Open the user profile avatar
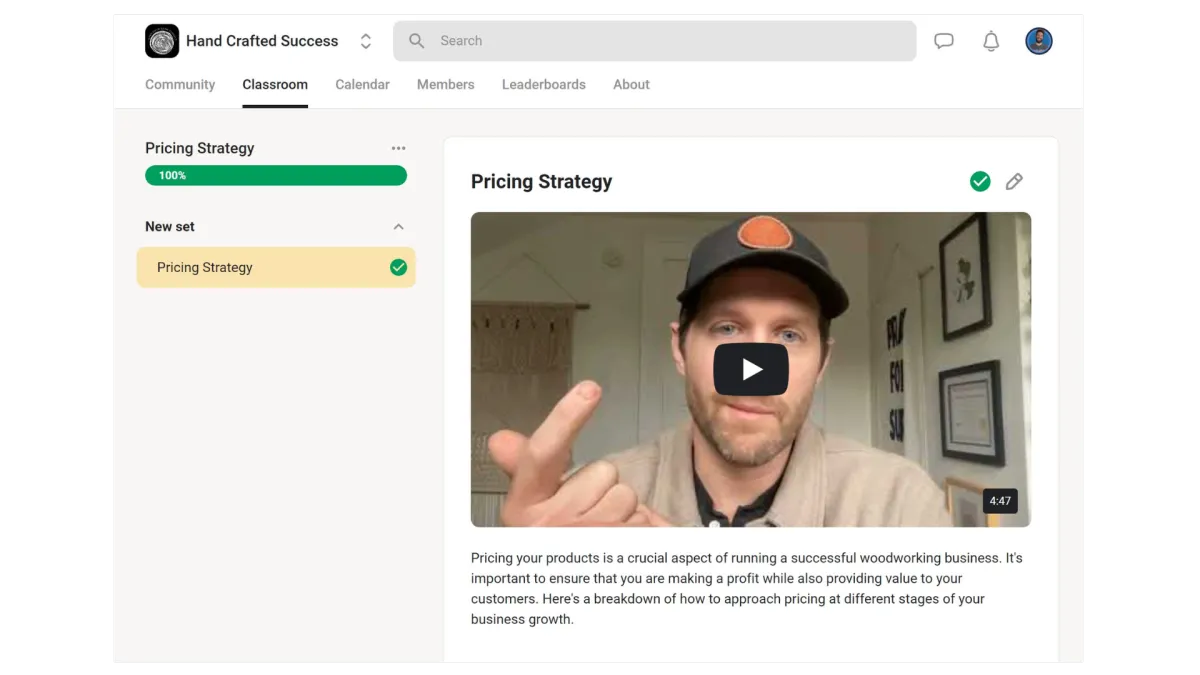Image resolution: width=1200 pixels, height=675 pixels. [x=1039, y=41]
